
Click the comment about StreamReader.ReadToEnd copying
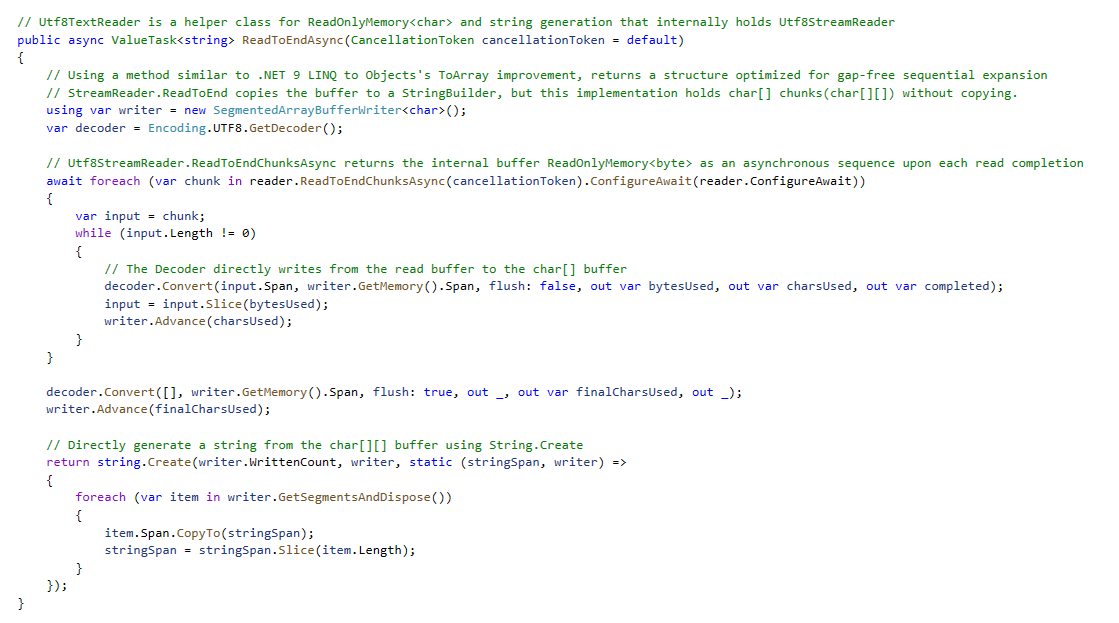(532, 93)
